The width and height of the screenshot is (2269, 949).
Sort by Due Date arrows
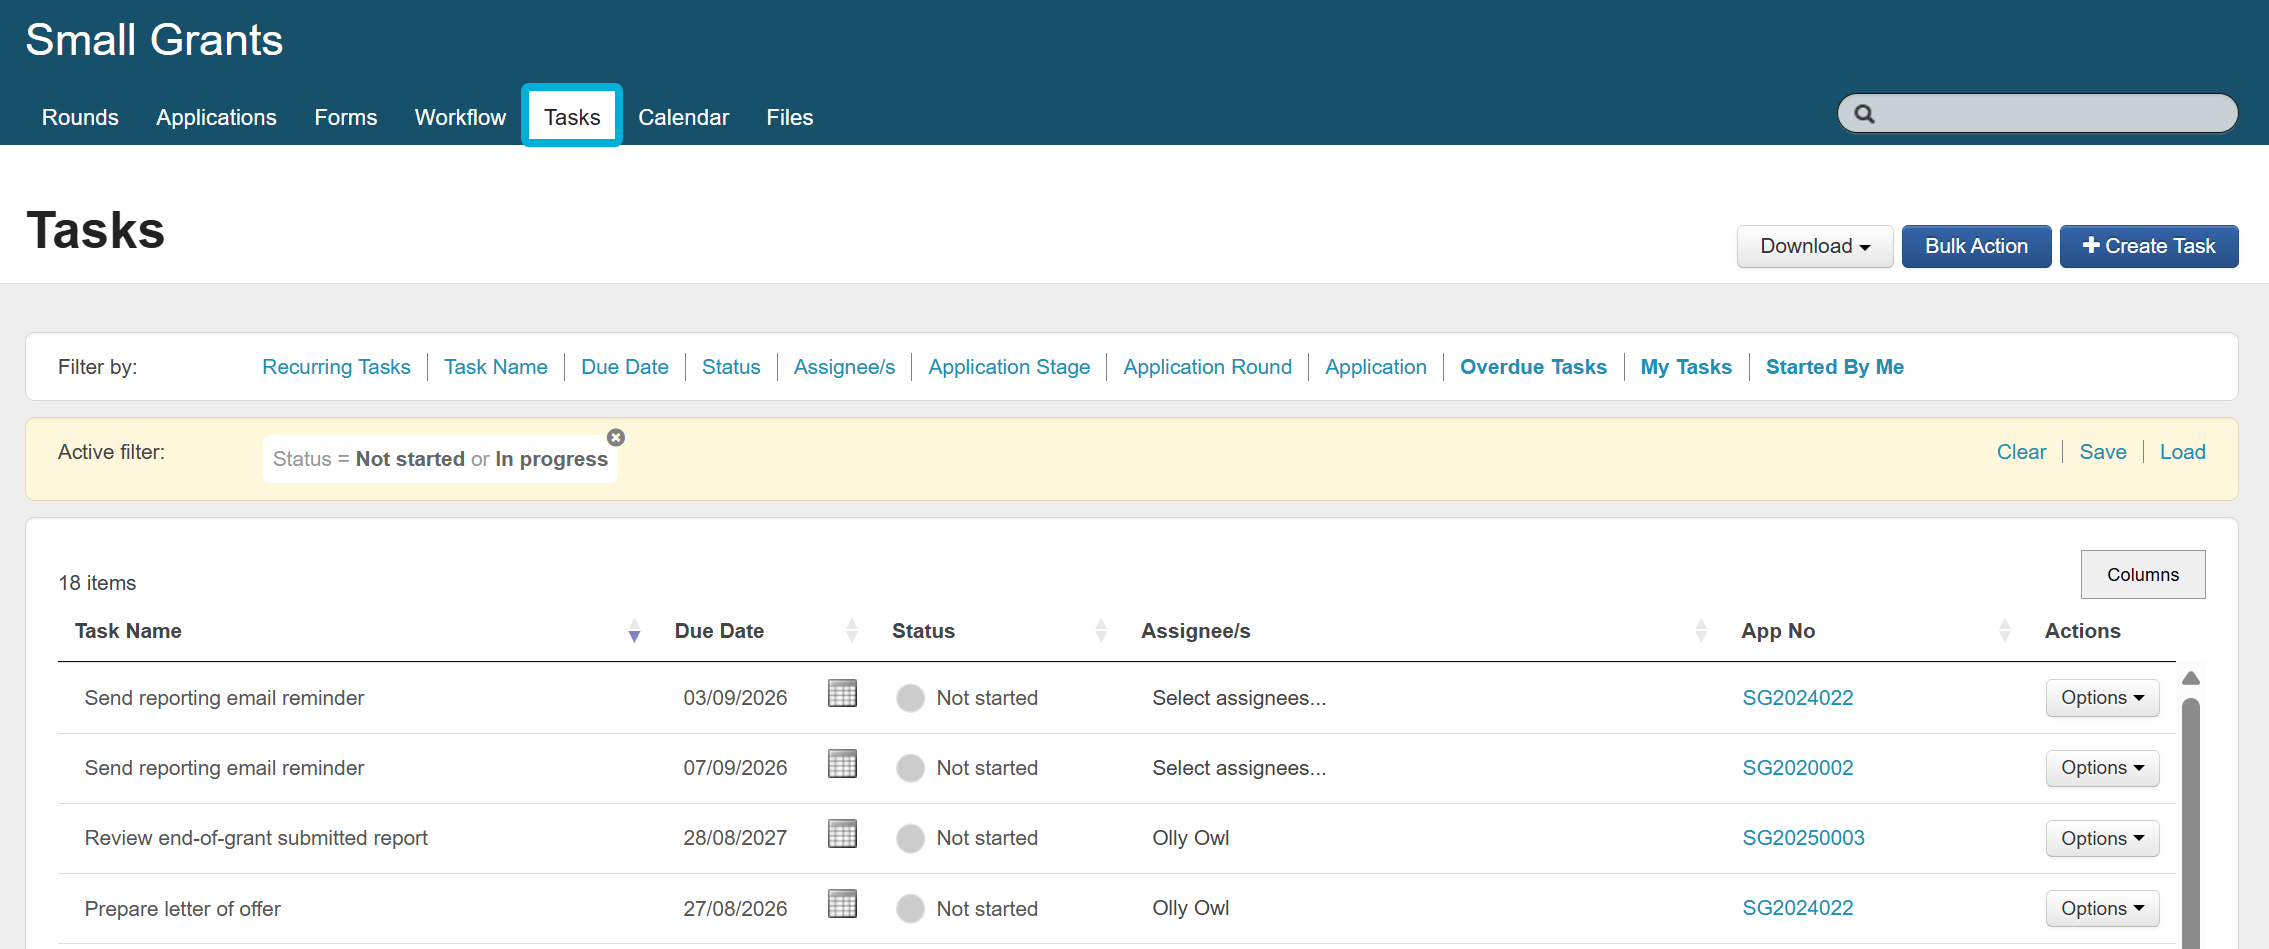(x=852, y=631)
